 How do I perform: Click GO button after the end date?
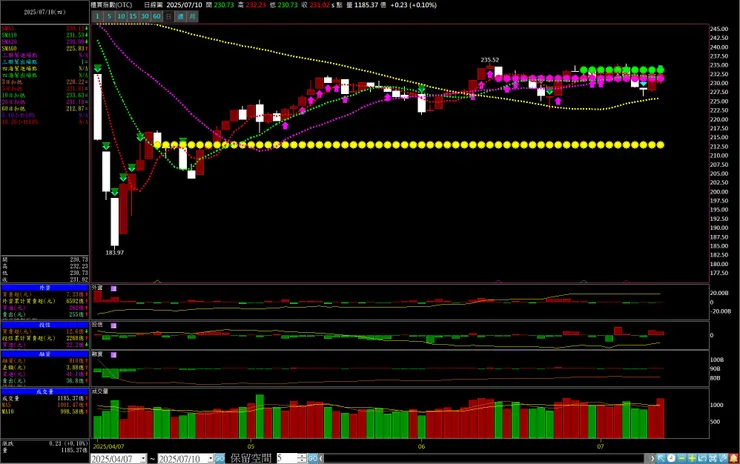[219, 458]
